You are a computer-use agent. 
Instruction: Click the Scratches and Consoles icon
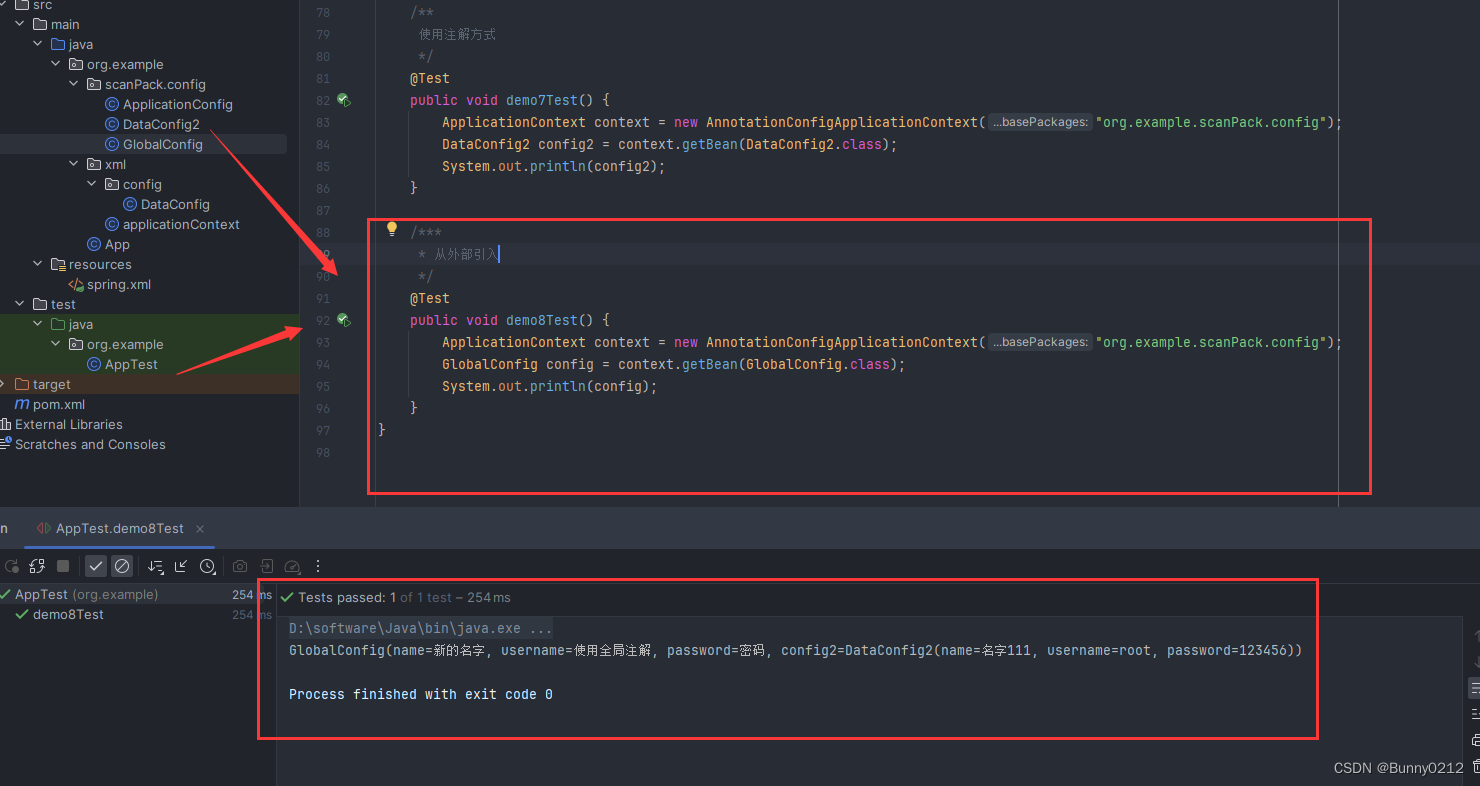click(6, 444)
